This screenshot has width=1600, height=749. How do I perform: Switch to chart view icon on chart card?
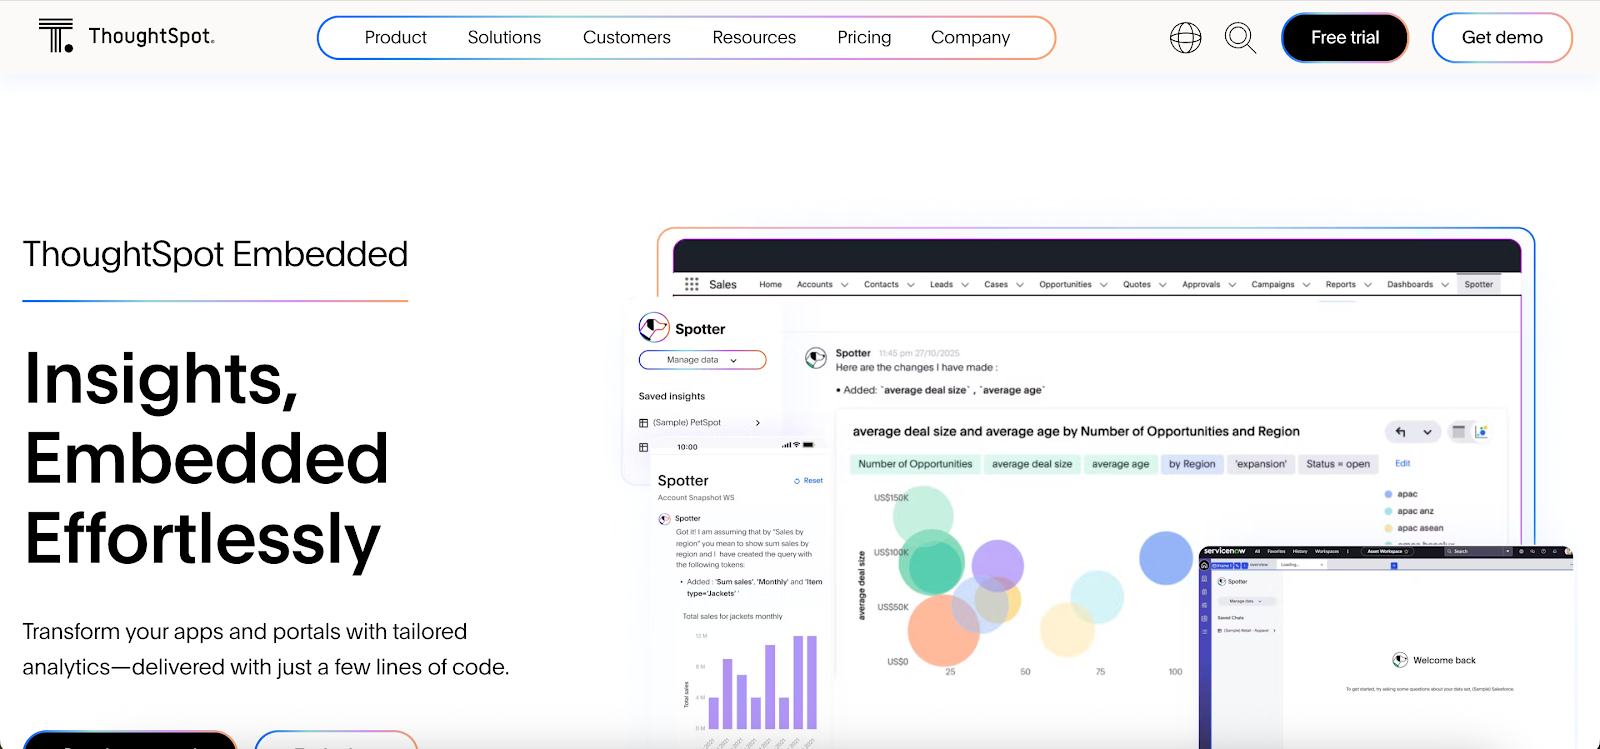coord(1481,432)
